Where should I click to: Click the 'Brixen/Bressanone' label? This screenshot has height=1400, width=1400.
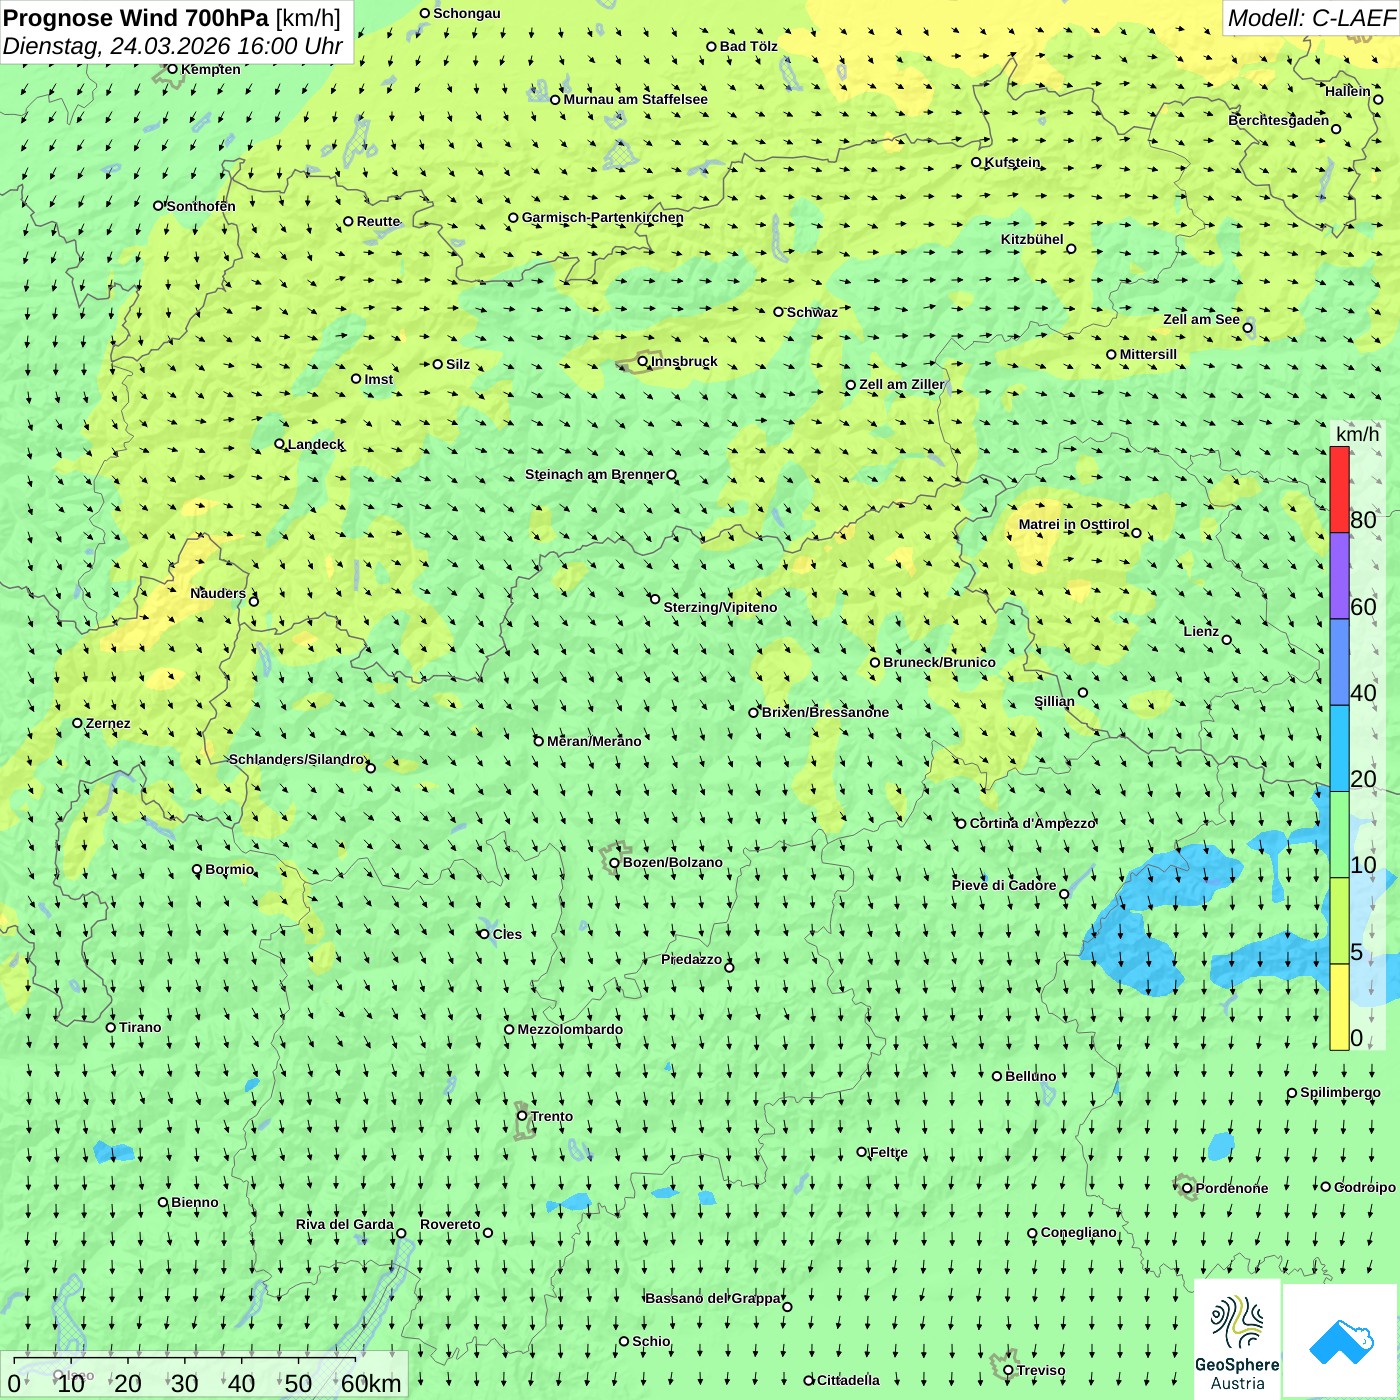tap(825, 713)
